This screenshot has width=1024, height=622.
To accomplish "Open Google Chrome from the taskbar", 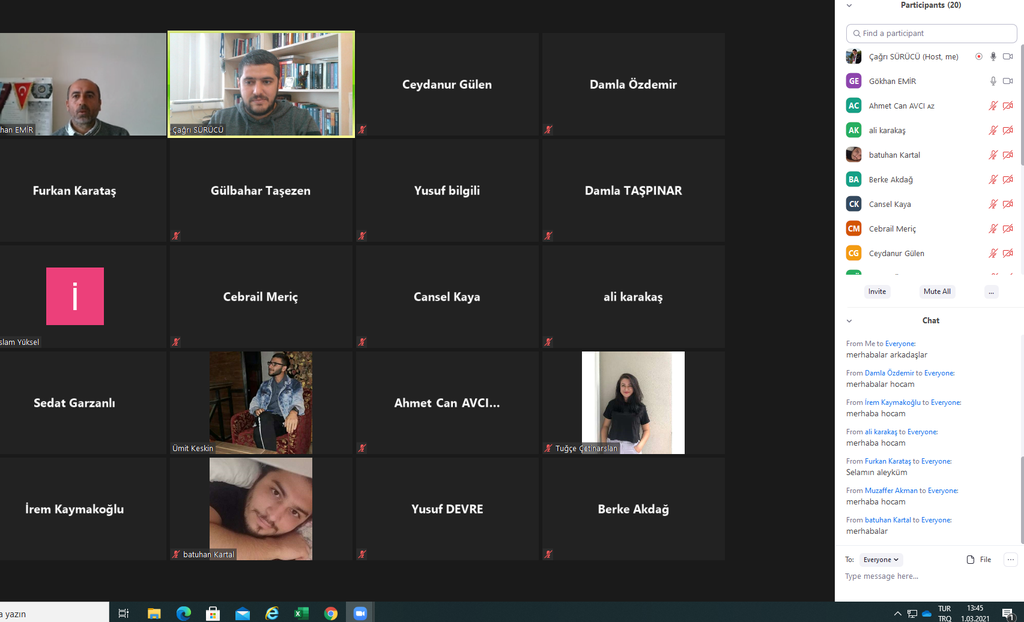I will [331, 613].
